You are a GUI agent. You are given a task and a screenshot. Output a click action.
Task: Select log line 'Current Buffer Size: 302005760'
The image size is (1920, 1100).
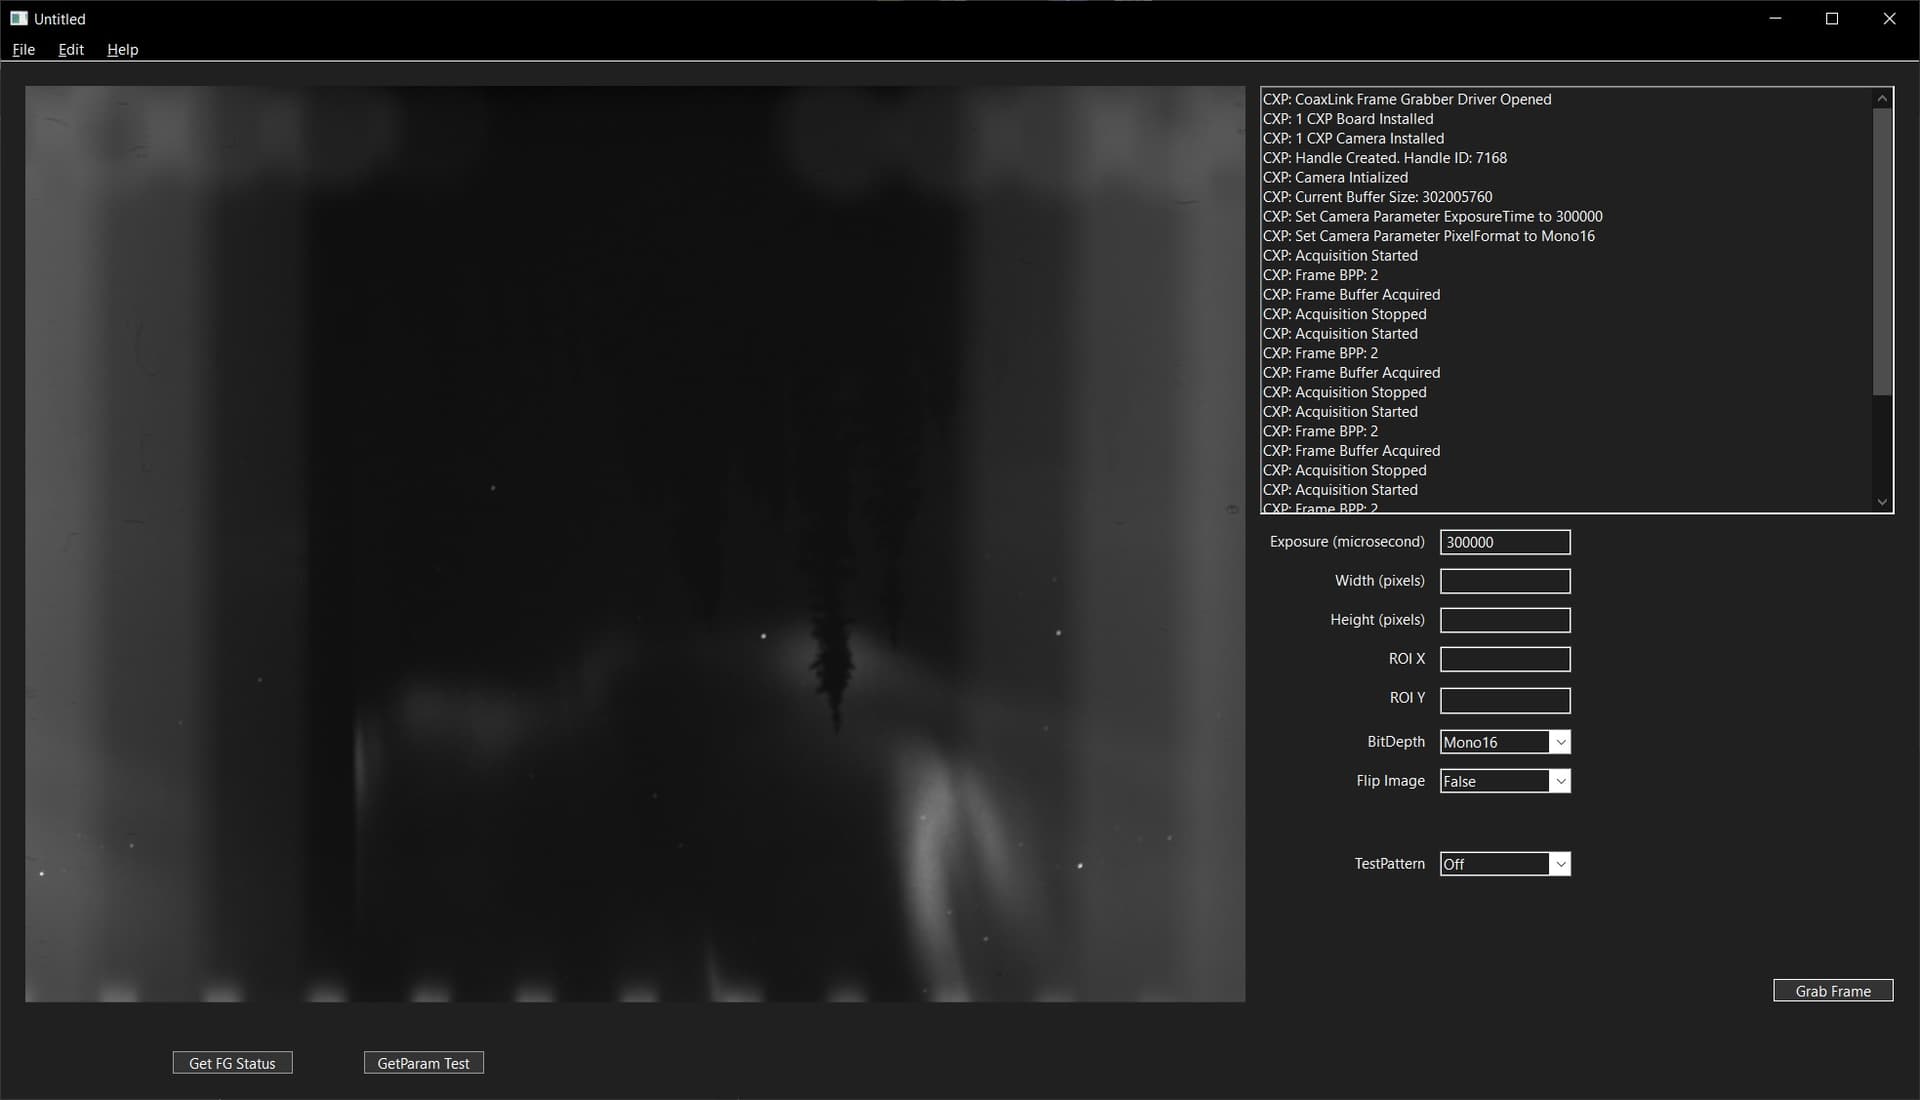pyautogui.click(x=1393, y=197)
